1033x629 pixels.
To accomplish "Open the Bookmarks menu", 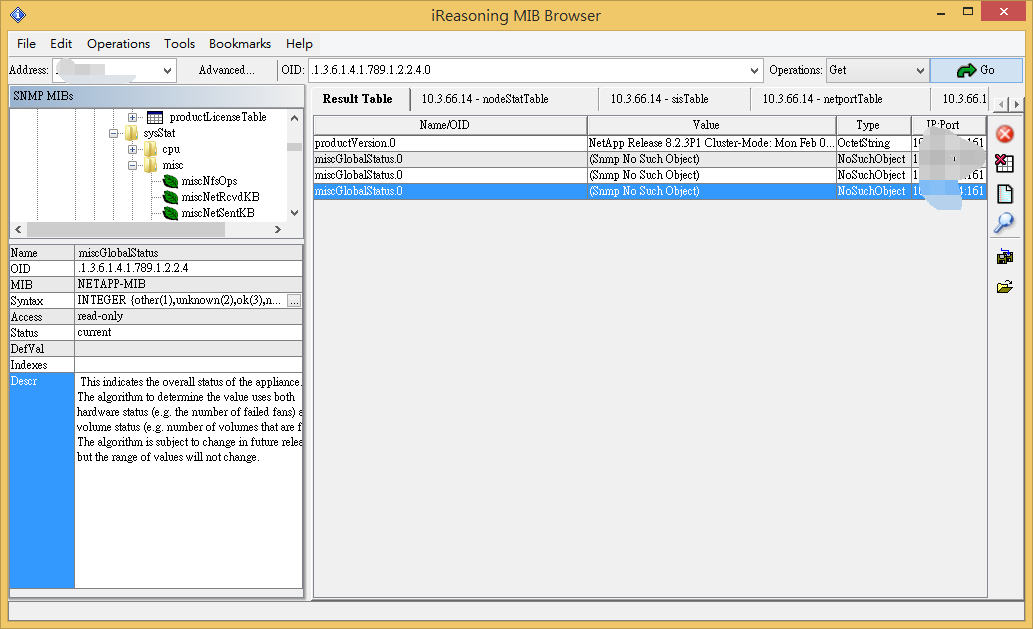I will tap(239, 44).
